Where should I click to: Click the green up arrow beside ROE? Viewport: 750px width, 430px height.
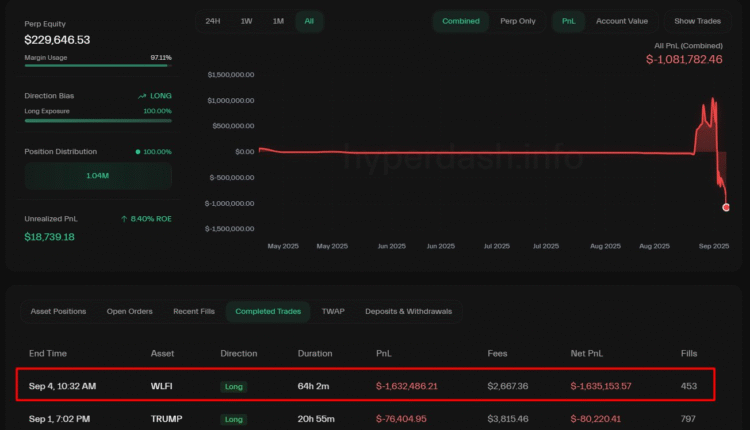(x=123, y=218)
